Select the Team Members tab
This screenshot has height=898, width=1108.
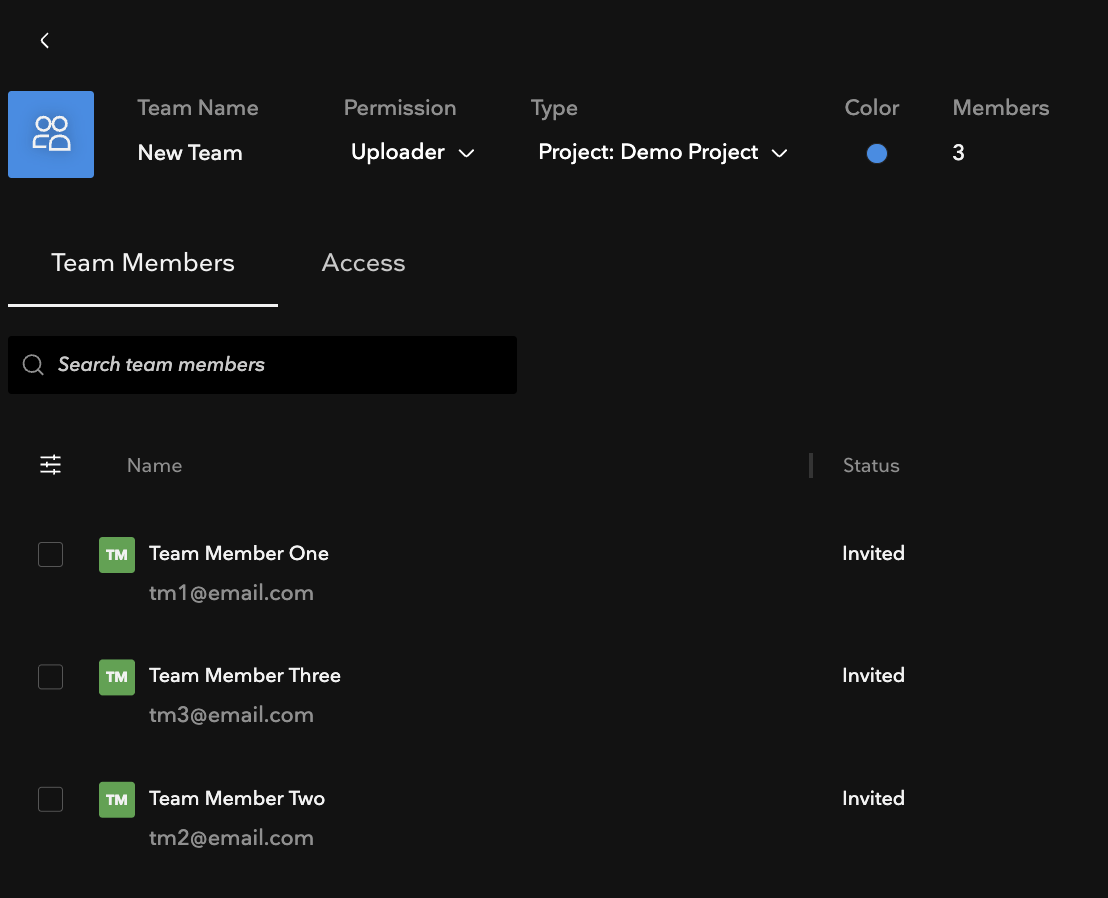[x=143, y=263]
